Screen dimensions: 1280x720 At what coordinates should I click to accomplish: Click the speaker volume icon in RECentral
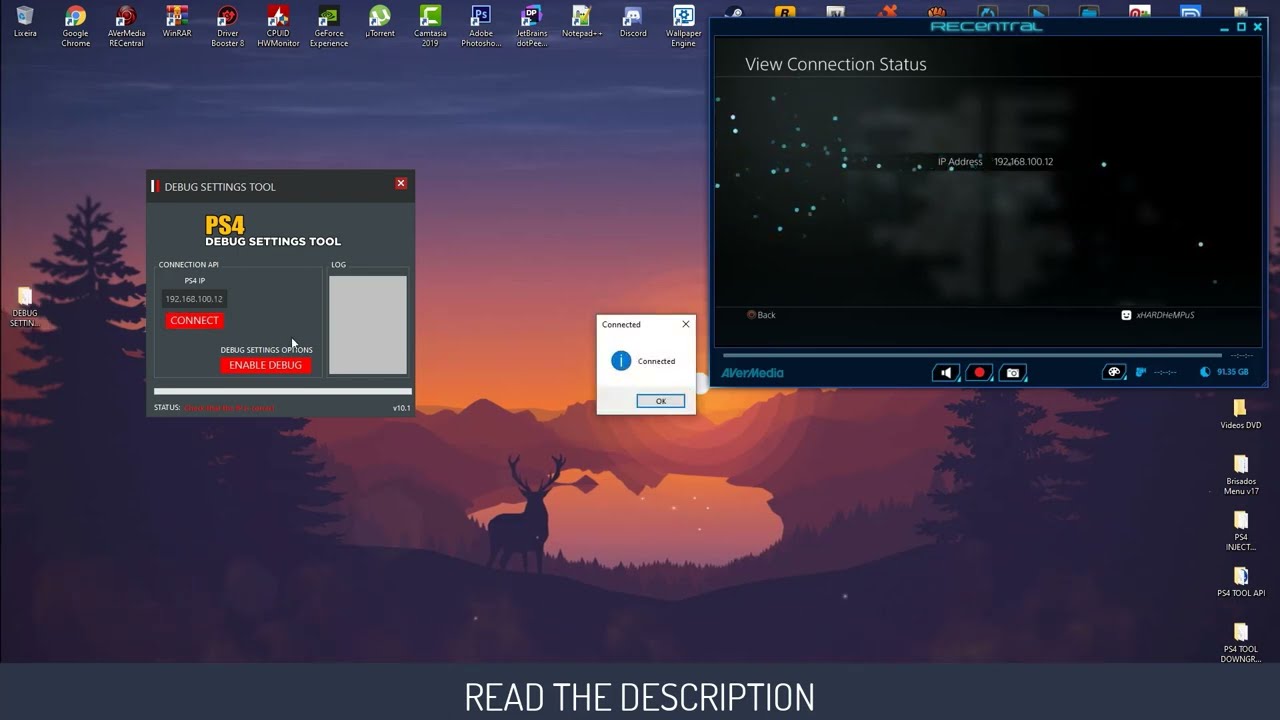[x=946, y=373]
